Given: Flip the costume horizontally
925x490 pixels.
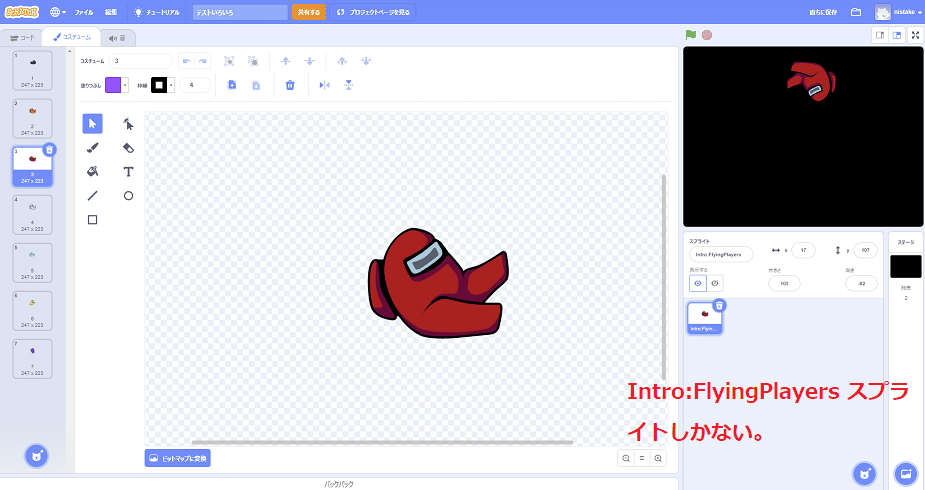Looking at the screenshot, I should pos(324,85).
